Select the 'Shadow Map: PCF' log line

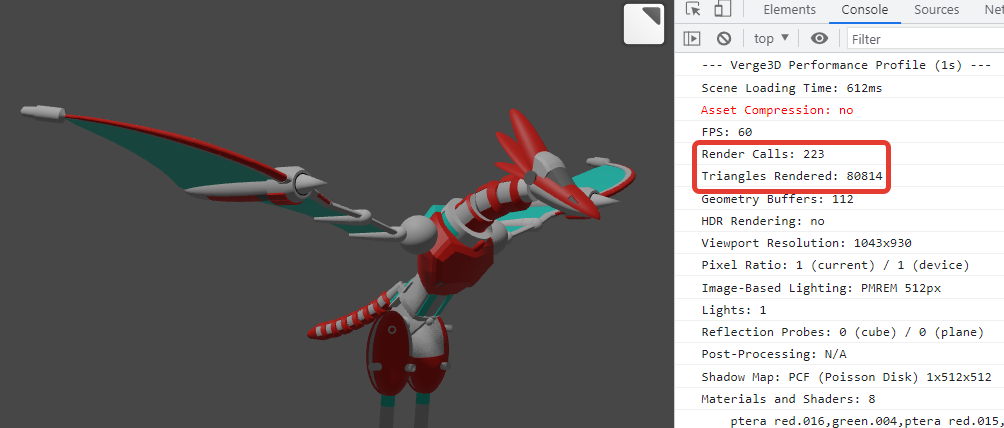point(846,377)
